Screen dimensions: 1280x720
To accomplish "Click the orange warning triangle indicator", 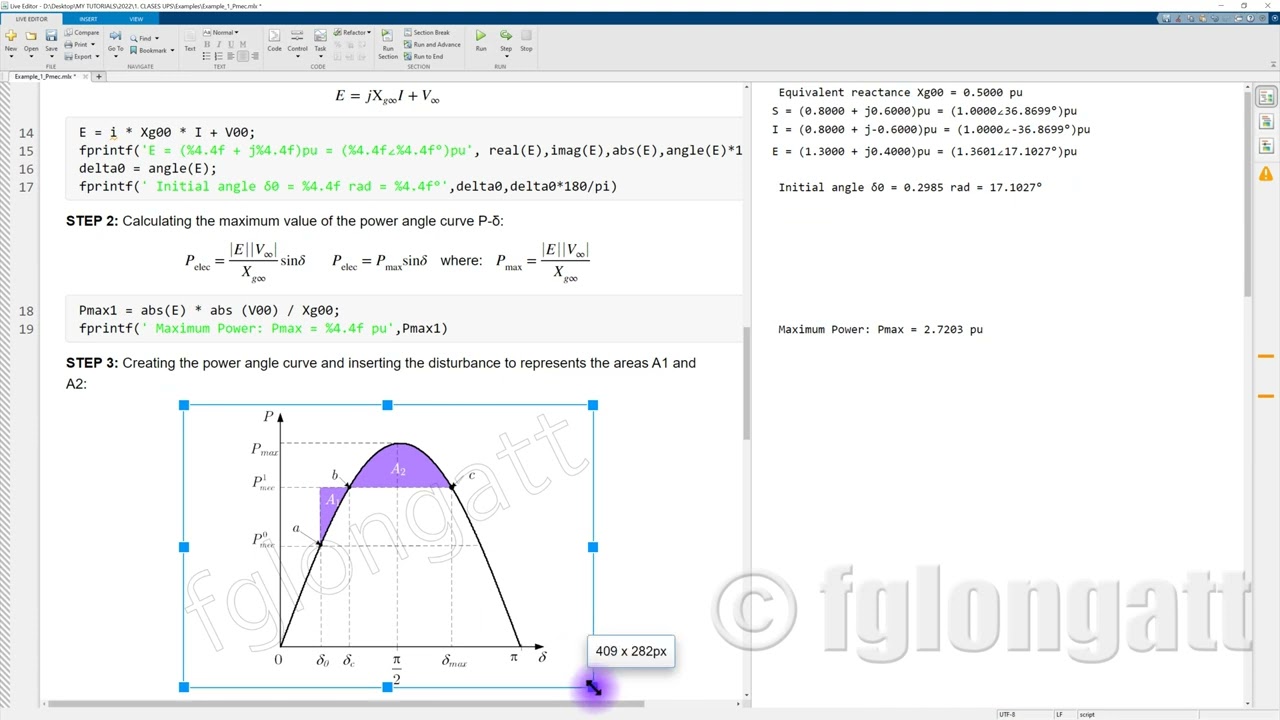I will 1266,173.
